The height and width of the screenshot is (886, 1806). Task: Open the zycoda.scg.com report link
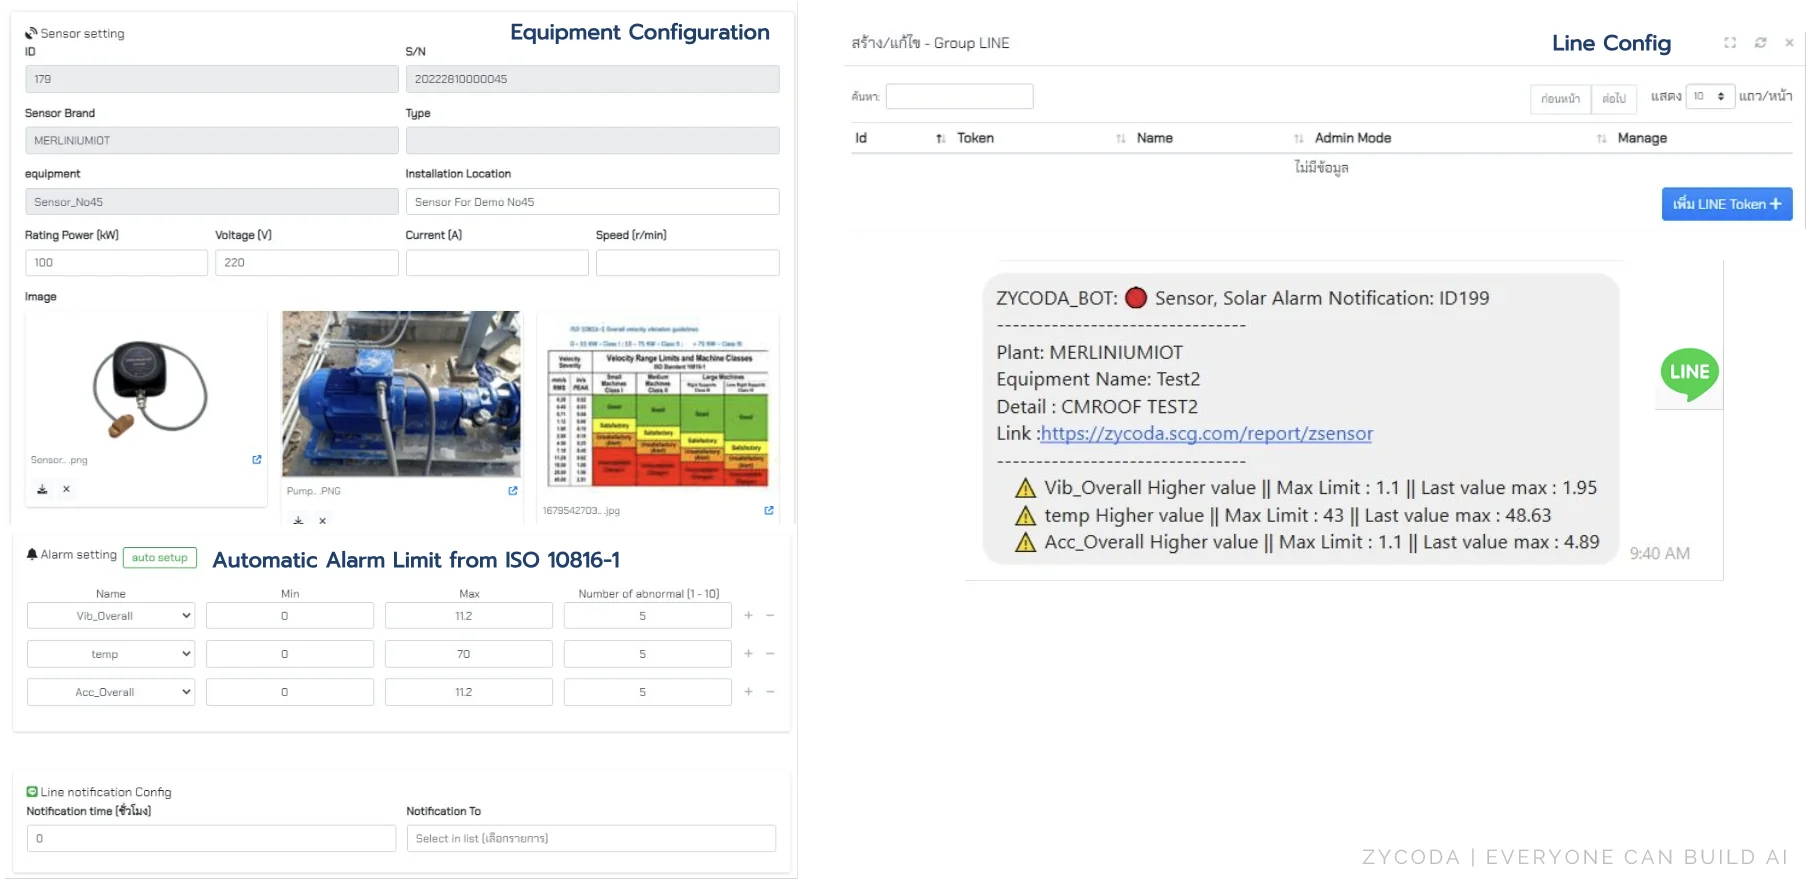point(1206,434)
